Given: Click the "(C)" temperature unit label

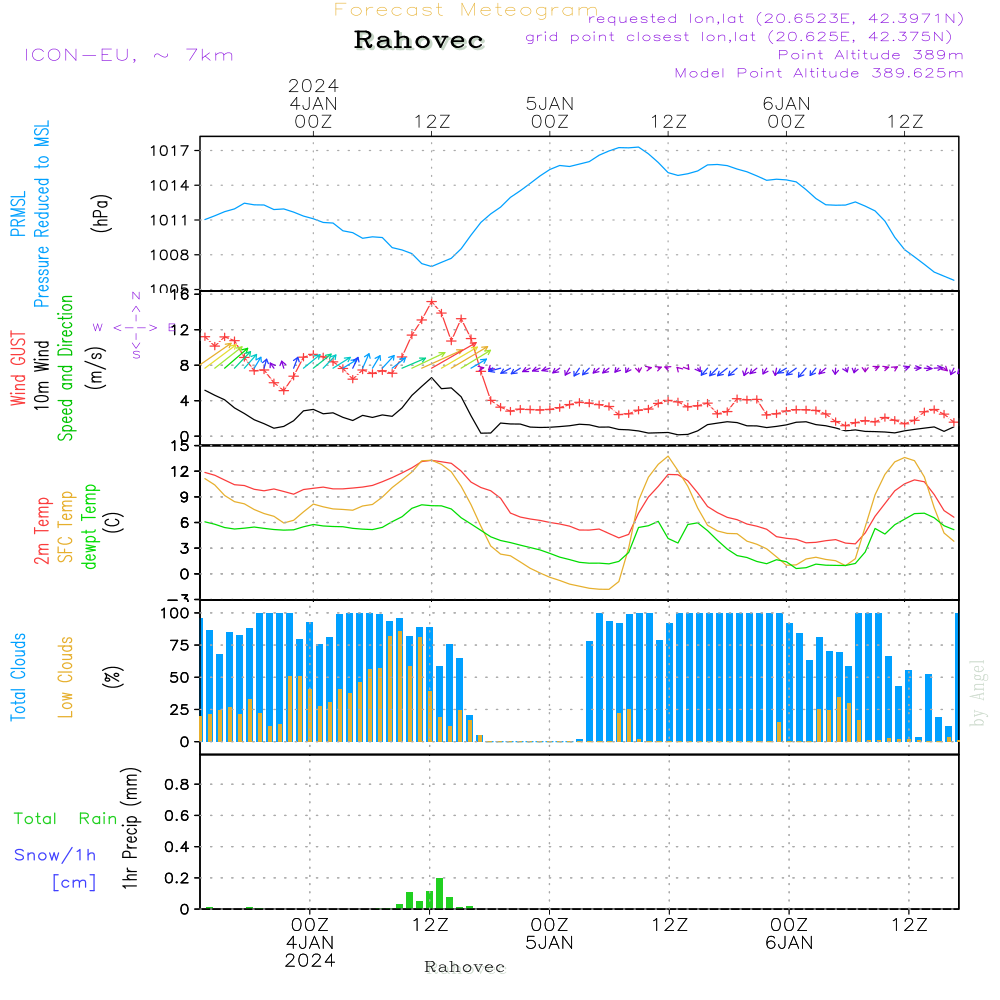Looking at the screenshot, I should (x=114, y=522).
